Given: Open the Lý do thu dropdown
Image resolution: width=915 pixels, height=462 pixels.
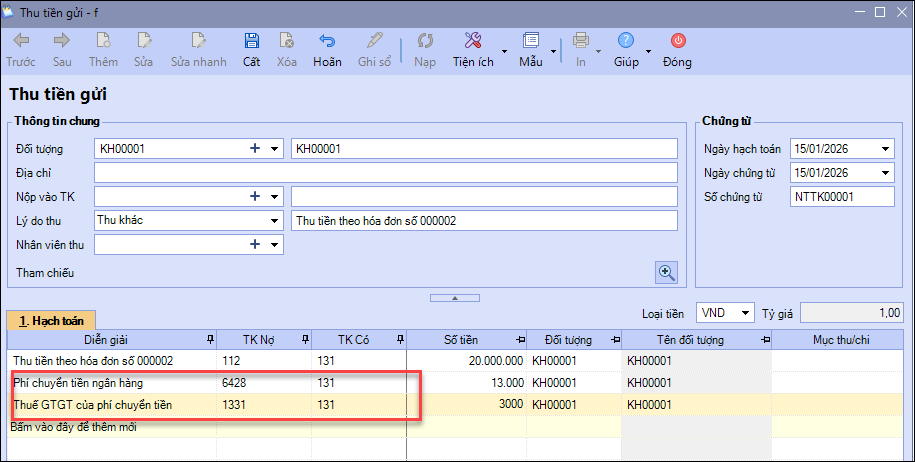Looking at the screenshot, I should coord(274,221).
